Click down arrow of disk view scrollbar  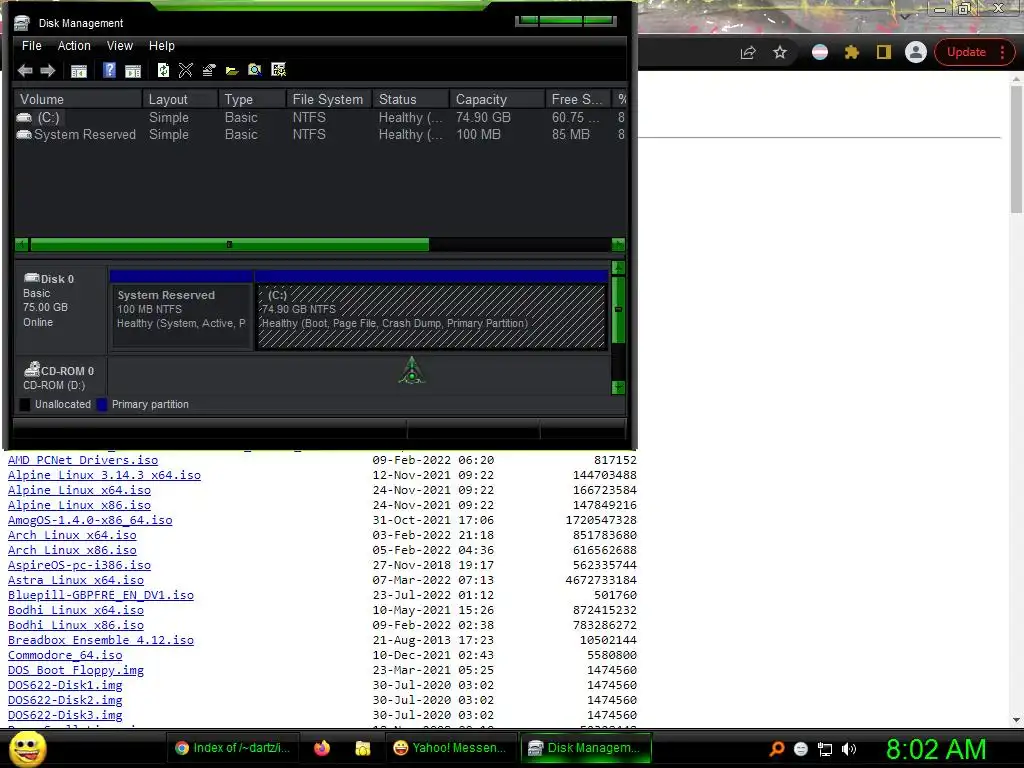[618, 388]
